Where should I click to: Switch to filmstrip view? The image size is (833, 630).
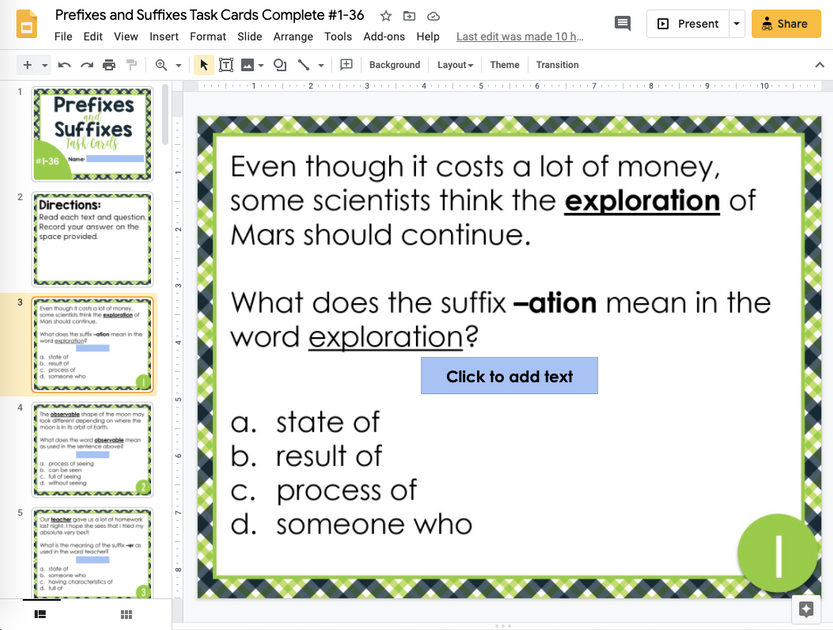coord(40,615)
